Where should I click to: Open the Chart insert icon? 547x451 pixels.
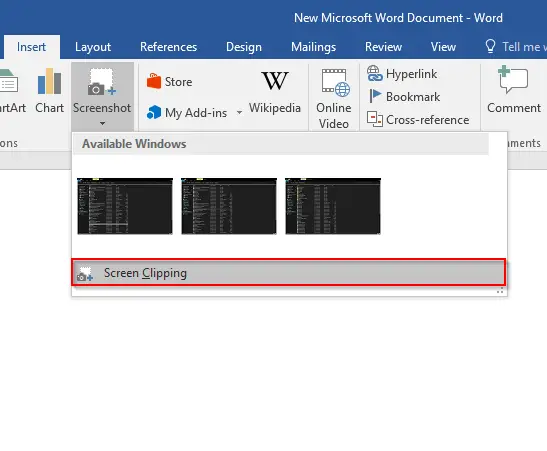point(49,82)
